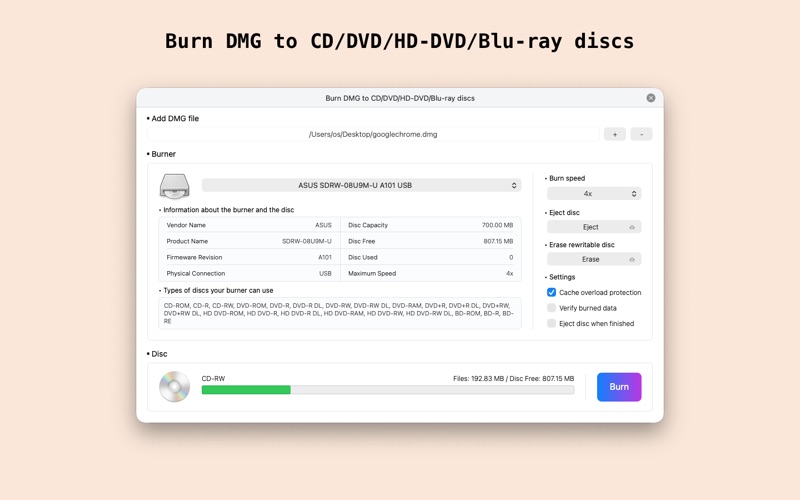Select the Maximum Speed 4x row
Viewport: 800px width, 500px height.
click(x=431, y=273)
